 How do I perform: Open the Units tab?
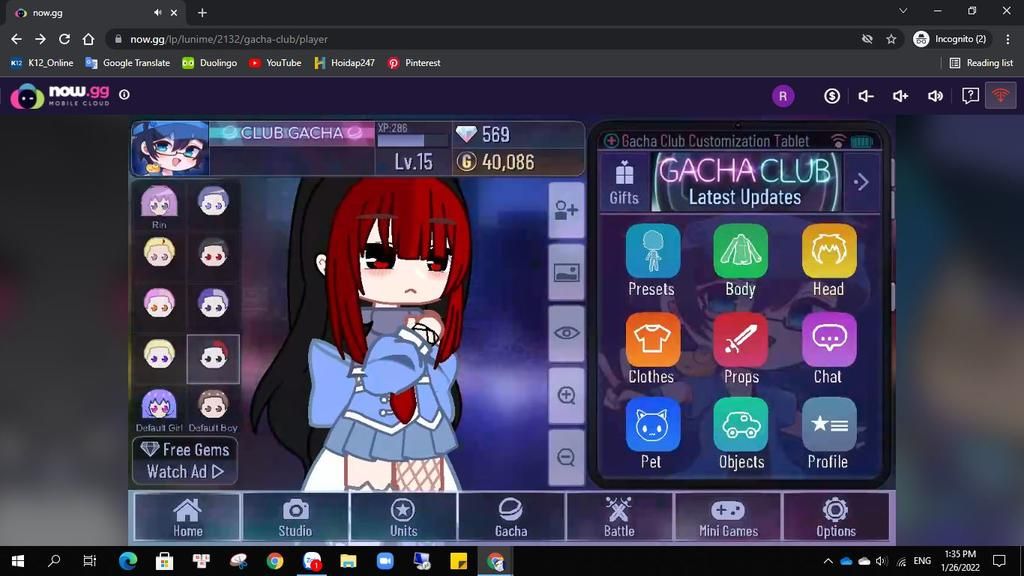(x=403, y=517)
